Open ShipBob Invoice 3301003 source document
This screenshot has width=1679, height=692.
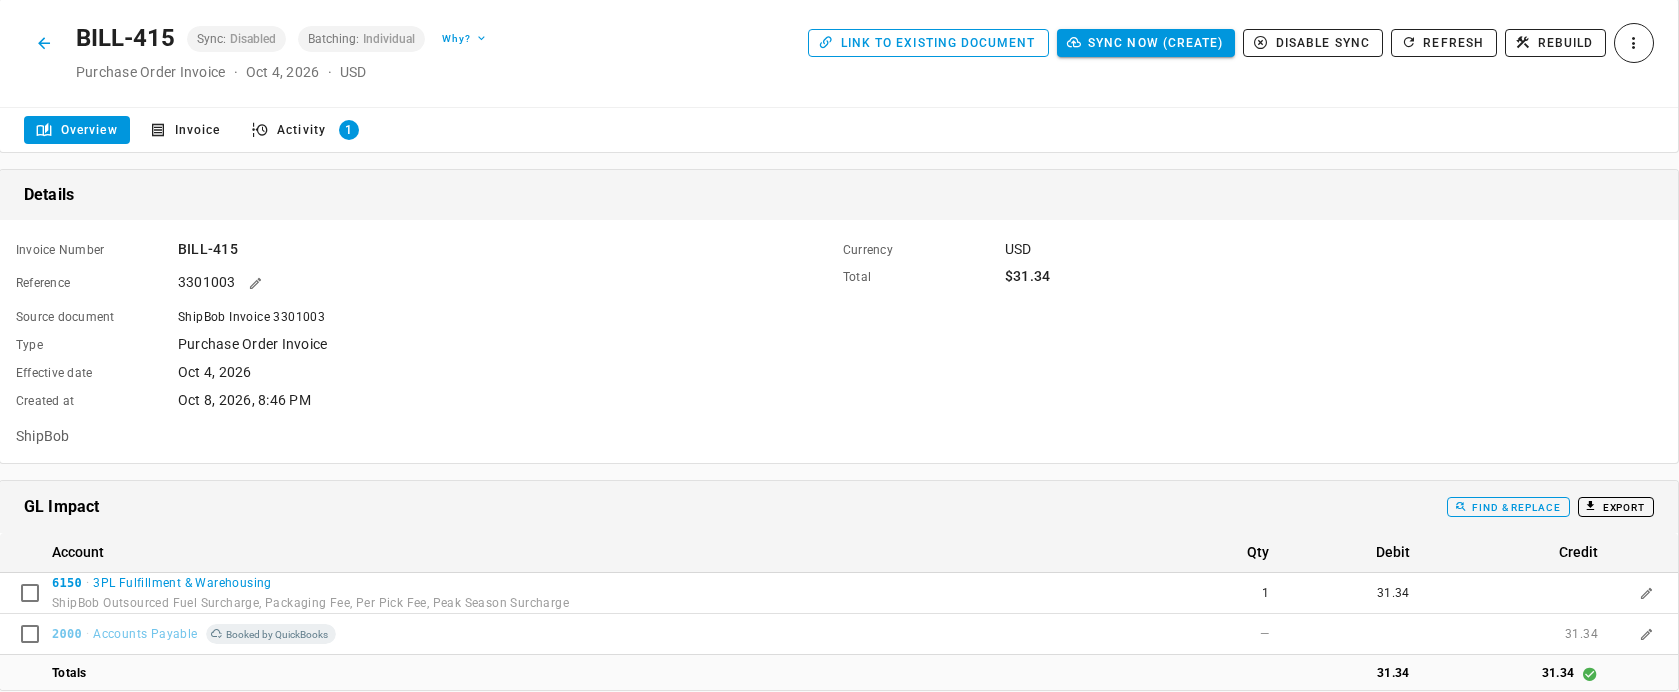(251, 317)
